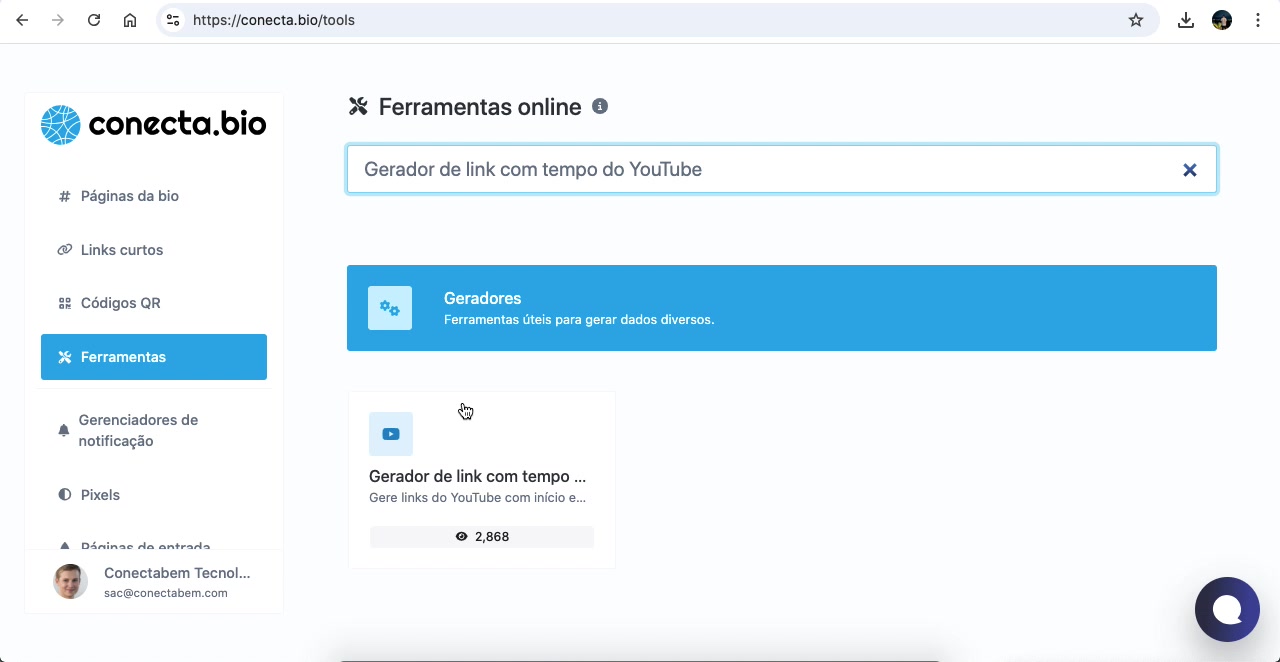Screen dimensions: 1280x662
Task: Click the views counter showing 2,868
Action: pyautogui.click(x=481, y=536)
